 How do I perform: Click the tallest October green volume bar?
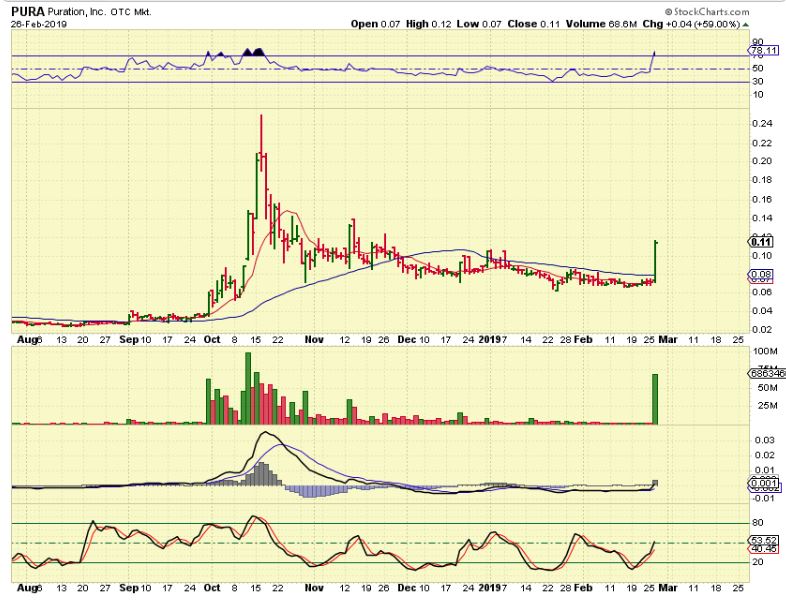248,388
